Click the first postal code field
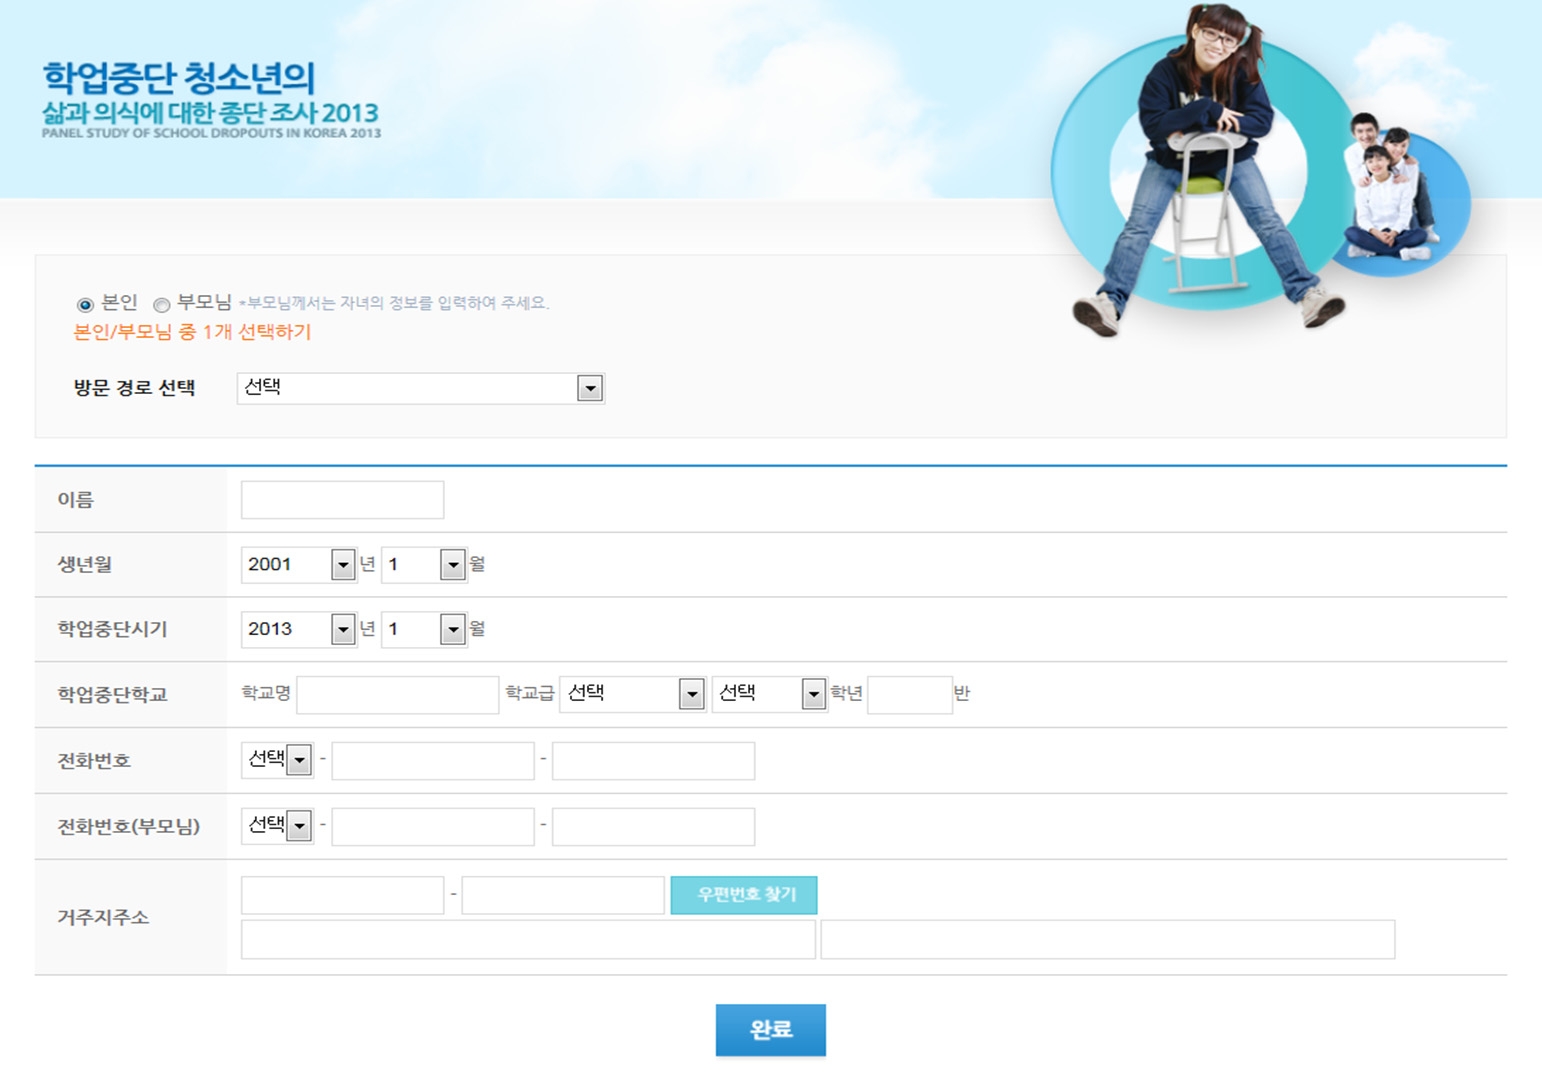The width and height of the screenshot is (1542, 1080). pos(342,895)
